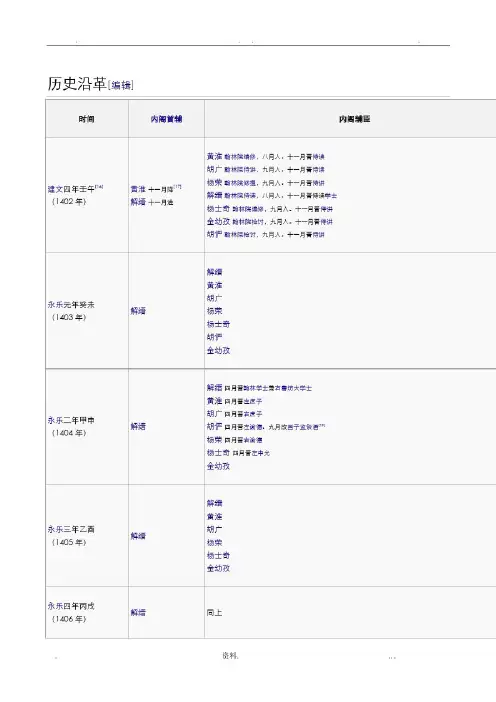
Task: Click 杨士奇 in the 建文四年 辅臣 list
Action: (218, 209)
